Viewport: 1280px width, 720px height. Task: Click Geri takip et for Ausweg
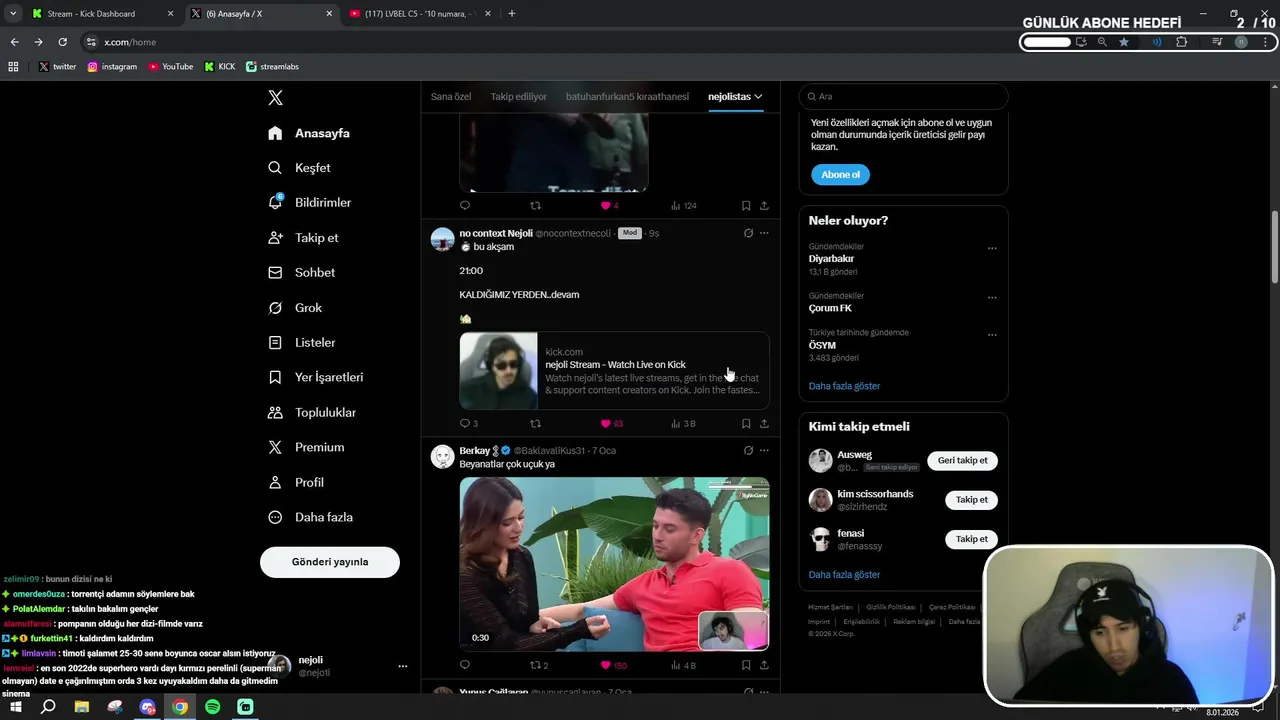pyautogui.click(x=962, y=461)
